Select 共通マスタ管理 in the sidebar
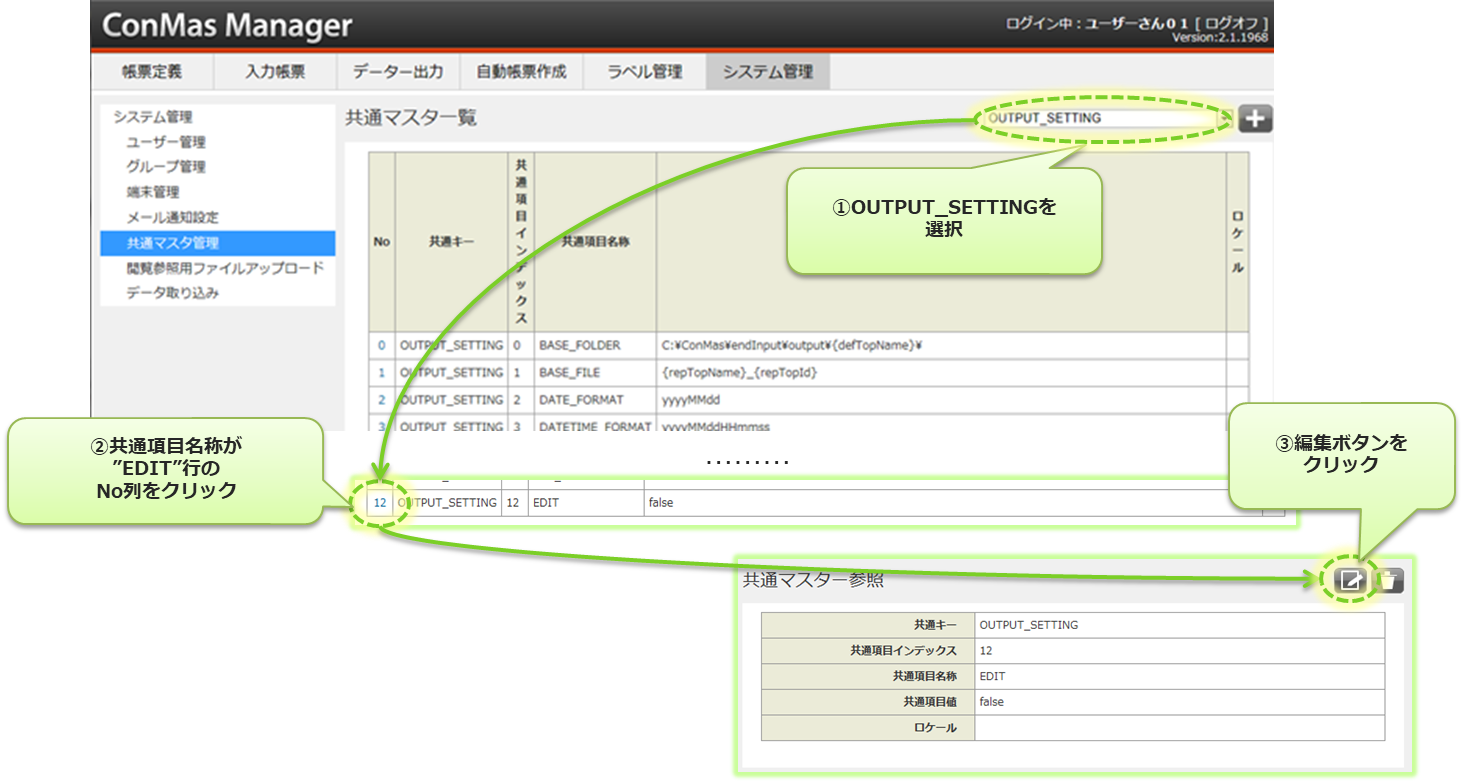Image resolution: width=1463 pixels, height=783 pixels. click(x=172, y=243)
